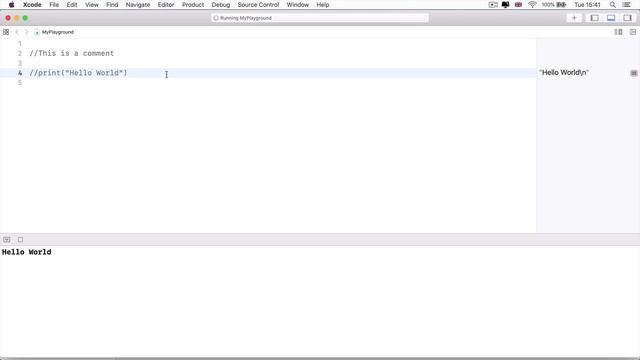
Task: Click the Wi-Fi status icon
Action: (532, 5)
